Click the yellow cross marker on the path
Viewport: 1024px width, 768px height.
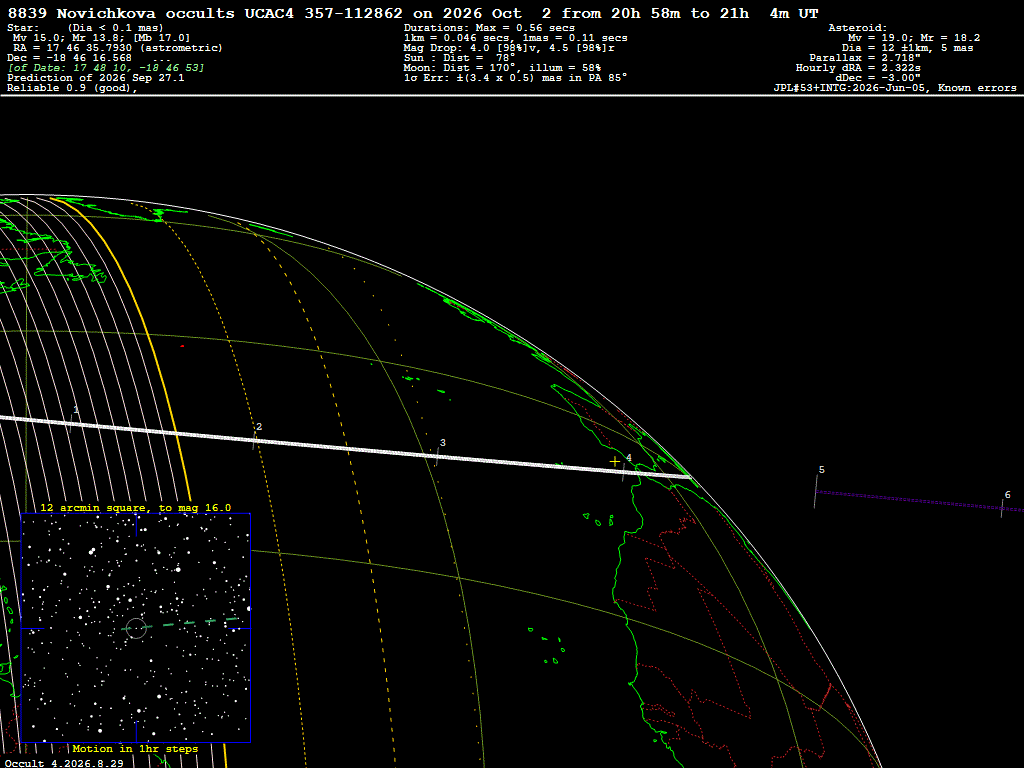point(615,462)
